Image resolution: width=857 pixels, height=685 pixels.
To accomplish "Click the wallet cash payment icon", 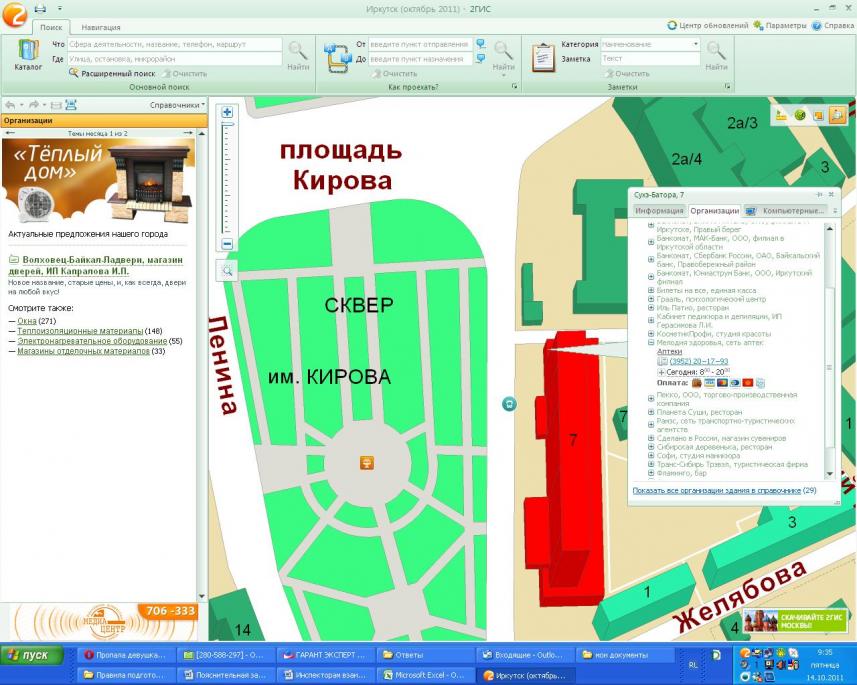I will (696, 383).
